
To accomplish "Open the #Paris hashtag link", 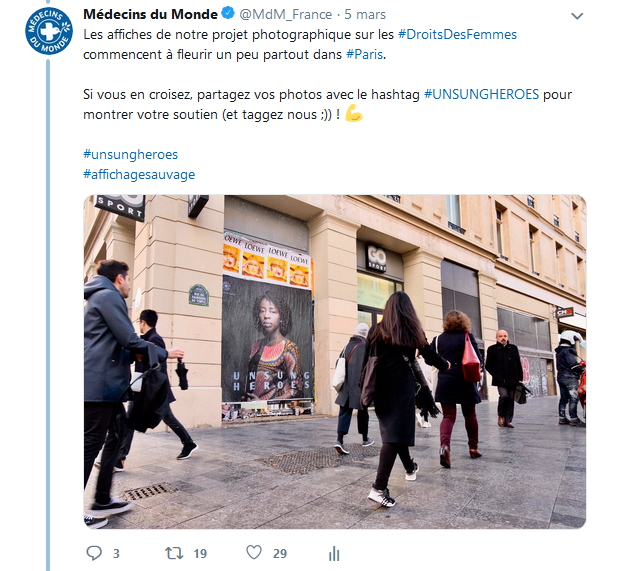I will pos(364,54).
